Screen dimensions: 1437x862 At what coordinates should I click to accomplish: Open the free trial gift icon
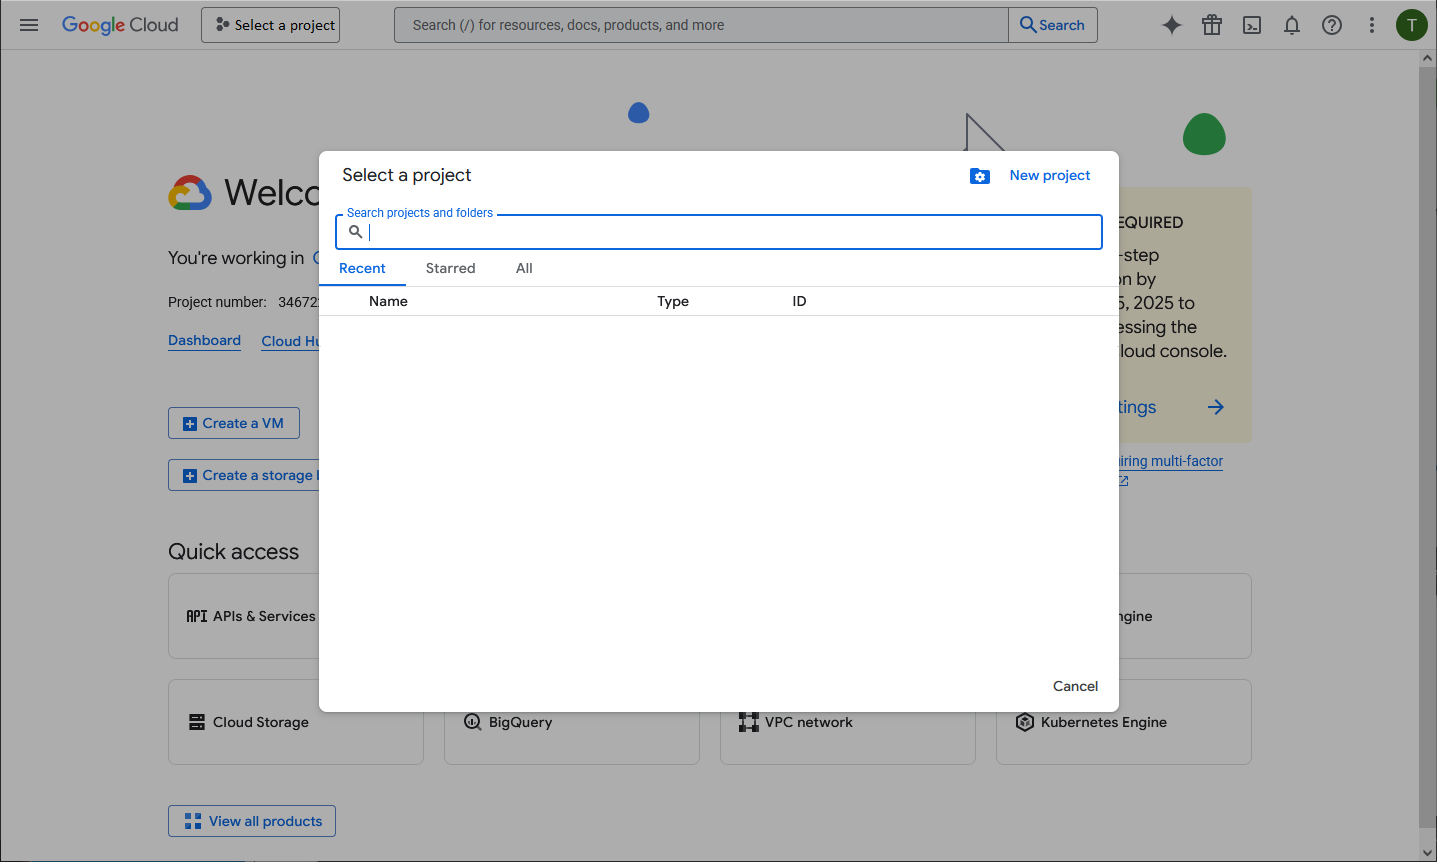tap(1211, 25)
